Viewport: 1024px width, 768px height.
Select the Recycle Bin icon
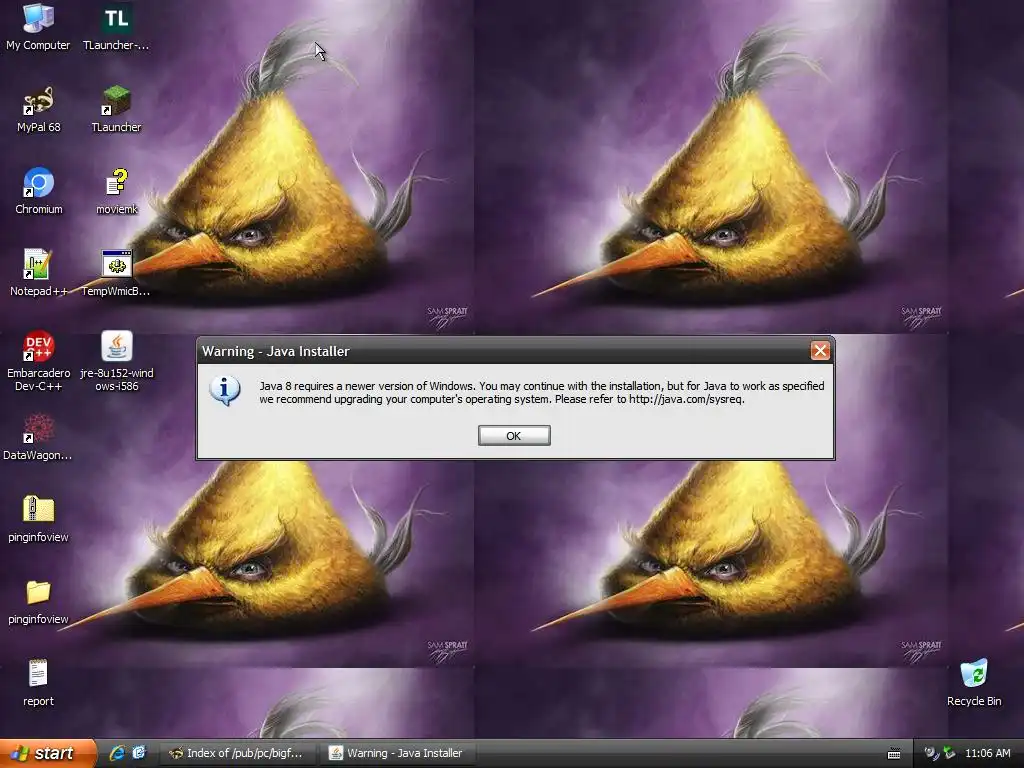[974, 683]
